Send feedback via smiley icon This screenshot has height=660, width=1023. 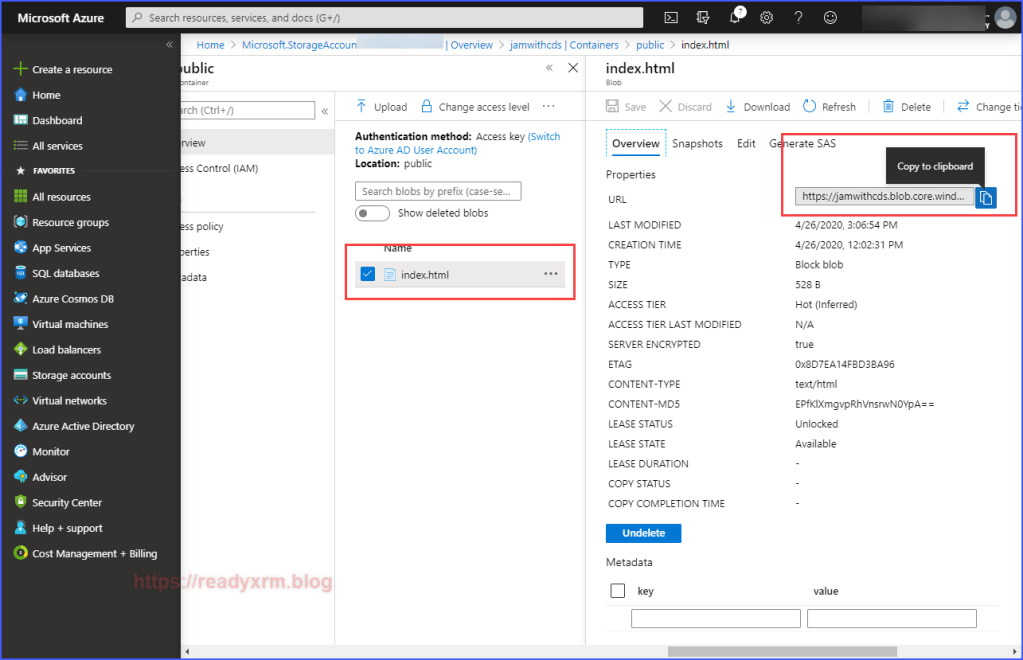tap(830, 18)
